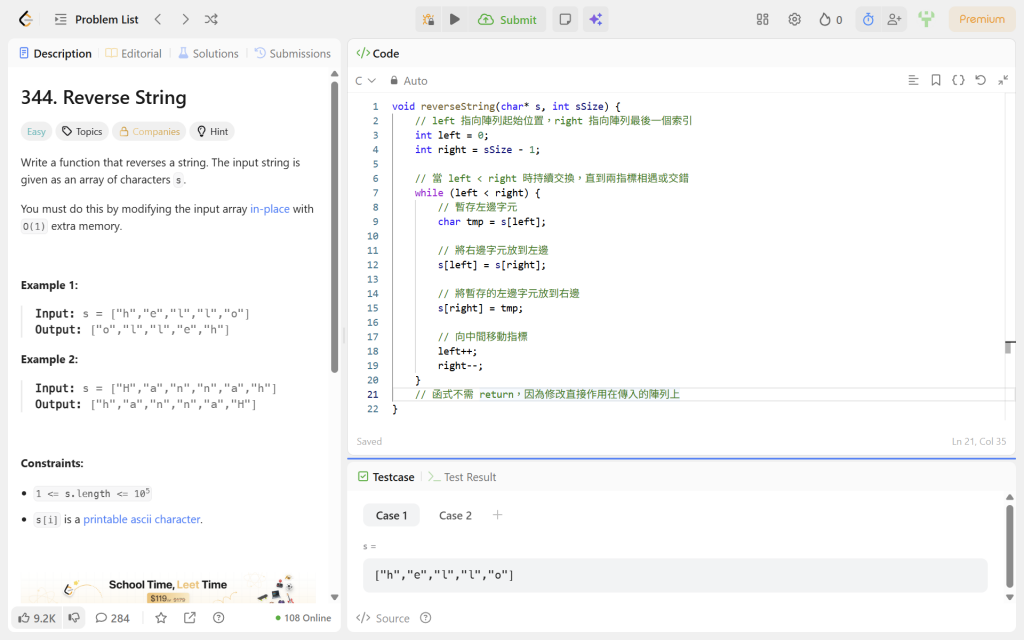Switch to the Editorial tab
Image resolution: width=1024 pixels, height=640 pixels.
(133, 54)
